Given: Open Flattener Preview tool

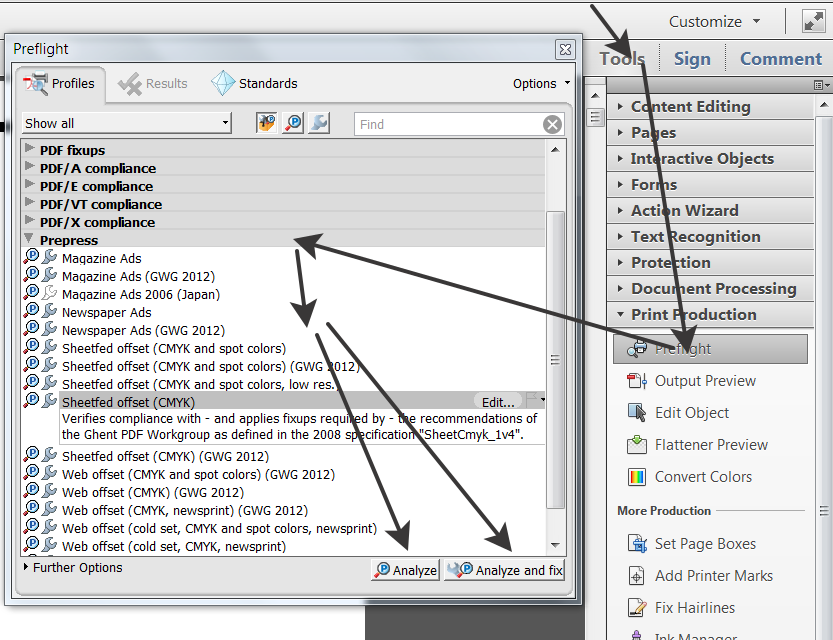Looking at the screenshot, I should [697, 445].
